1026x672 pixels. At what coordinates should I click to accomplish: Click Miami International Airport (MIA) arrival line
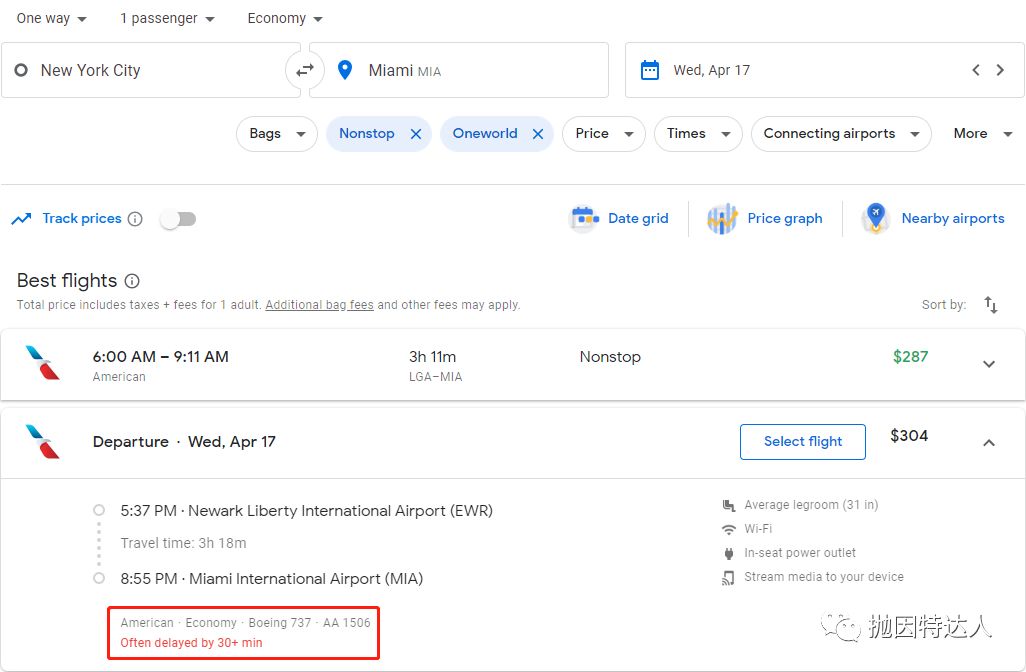(272, 578)
